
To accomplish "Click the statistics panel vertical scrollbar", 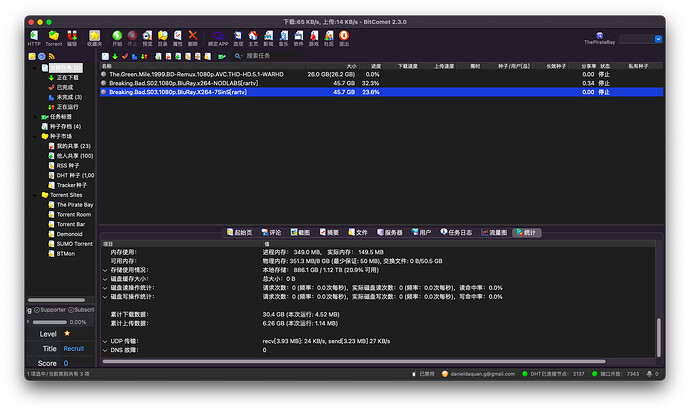I will [x=659, y=337].
